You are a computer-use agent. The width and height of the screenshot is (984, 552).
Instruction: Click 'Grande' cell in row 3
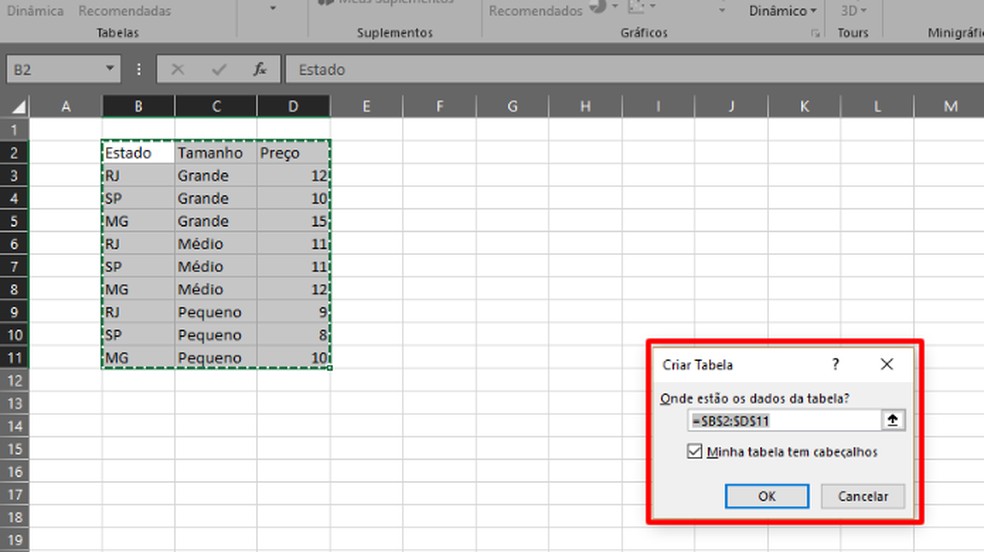click(216, 176)
